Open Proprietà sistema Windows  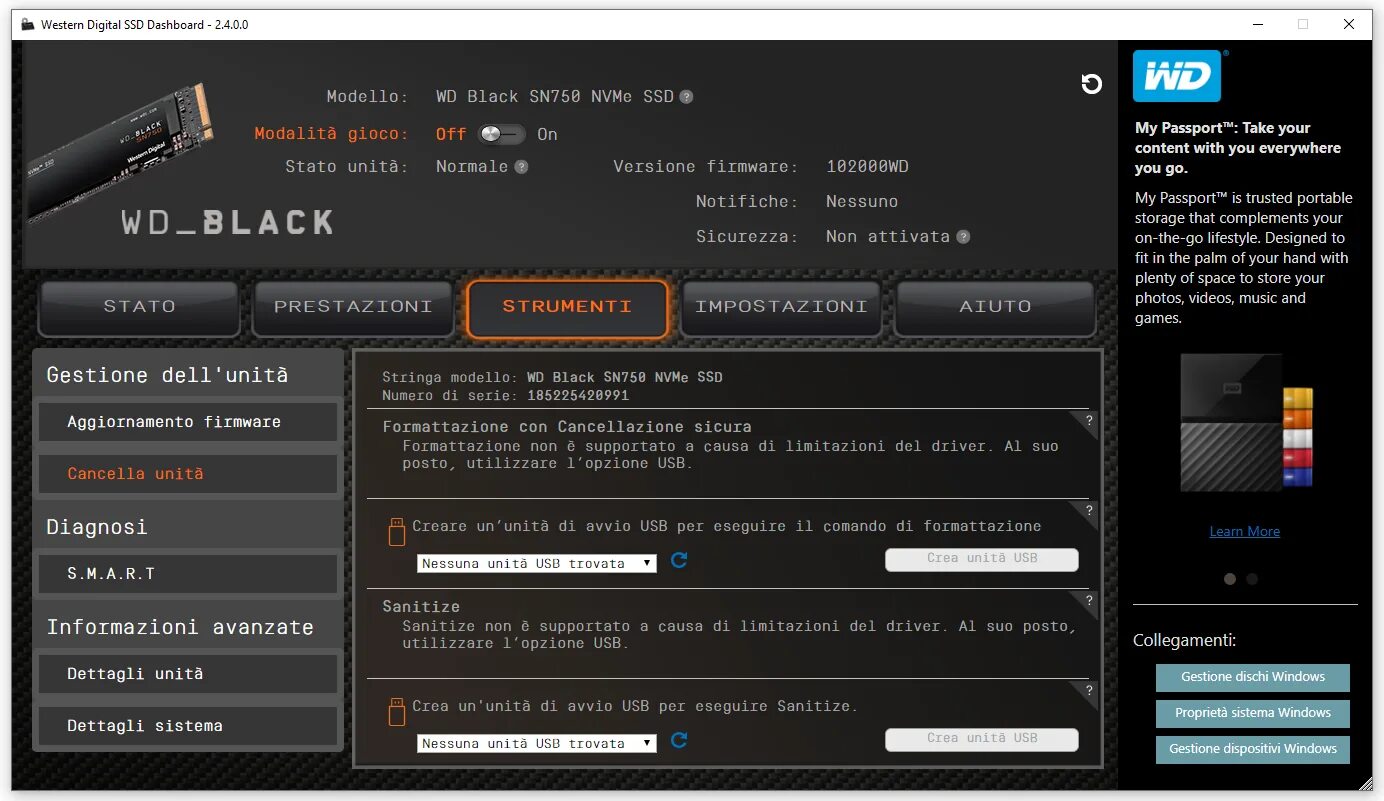point(1252,713)
